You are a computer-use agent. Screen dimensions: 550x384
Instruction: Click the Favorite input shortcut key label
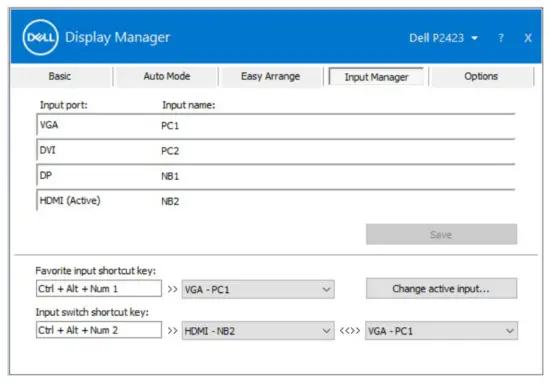pos(95,271)
